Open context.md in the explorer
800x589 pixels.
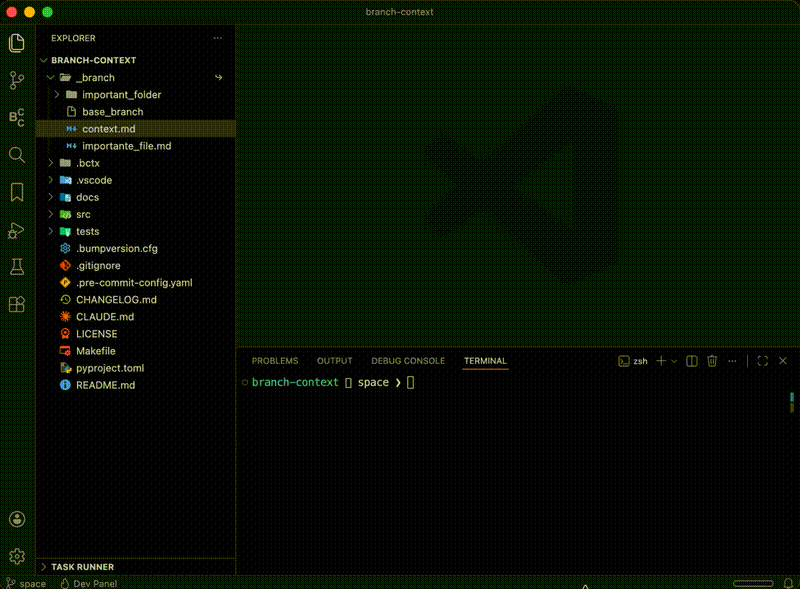(x=136, y=129)
